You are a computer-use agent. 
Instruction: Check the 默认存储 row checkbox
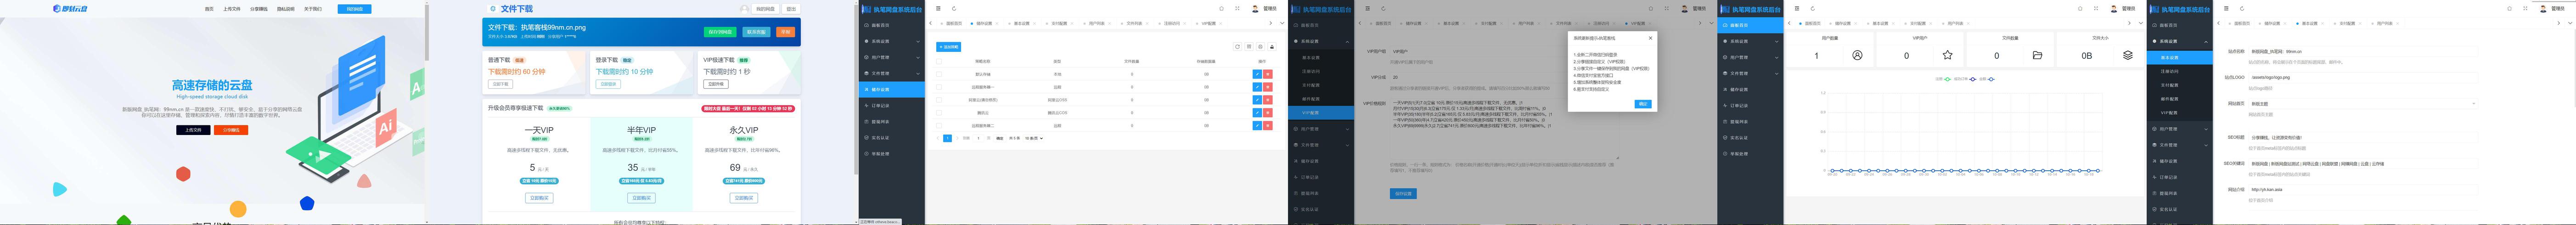point(939,74)
